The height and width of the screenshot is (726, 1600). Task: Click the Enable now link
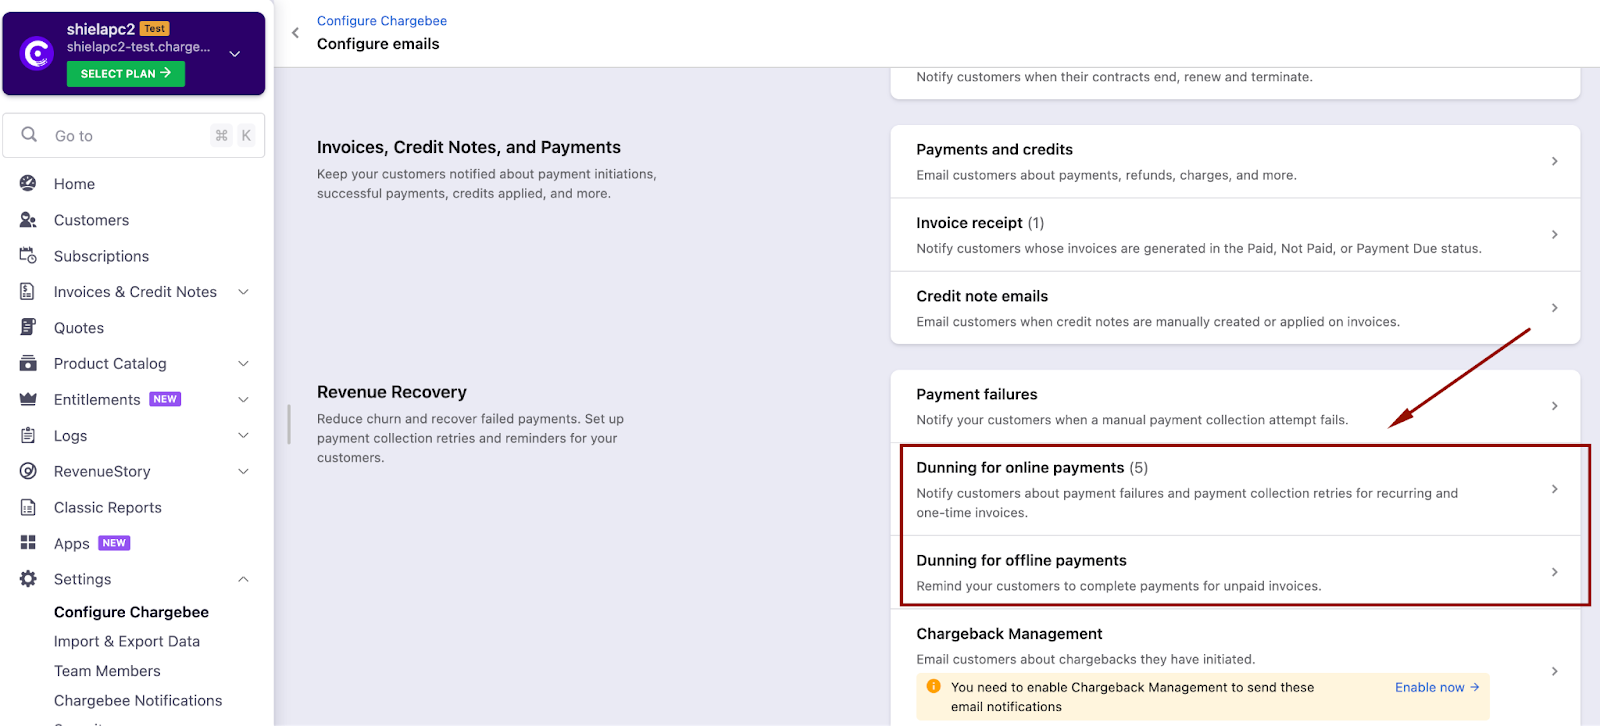1436,687
